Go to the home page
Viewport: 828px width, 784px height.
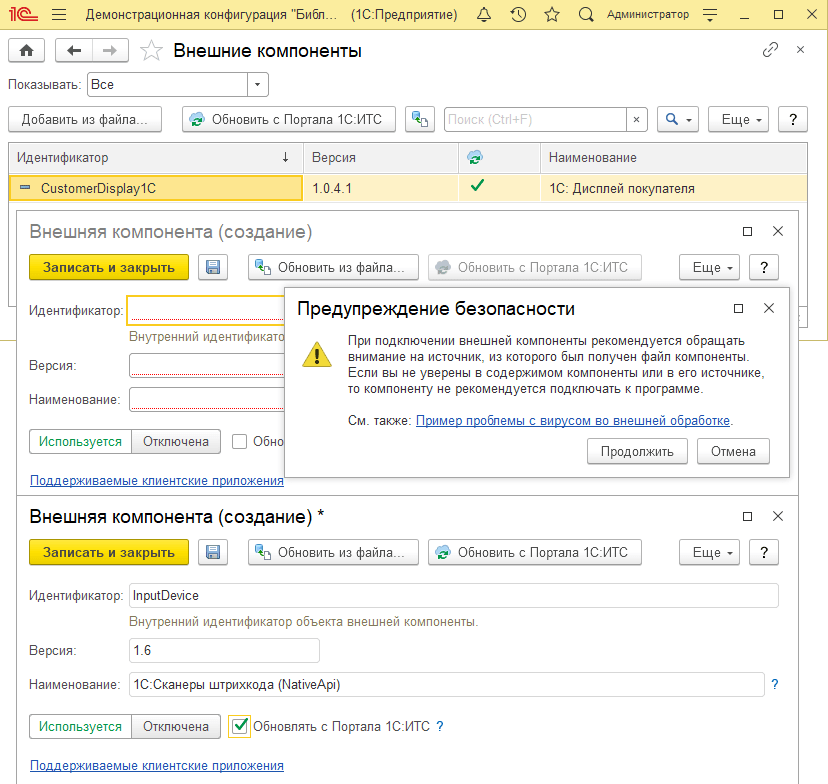pos(26,51)
